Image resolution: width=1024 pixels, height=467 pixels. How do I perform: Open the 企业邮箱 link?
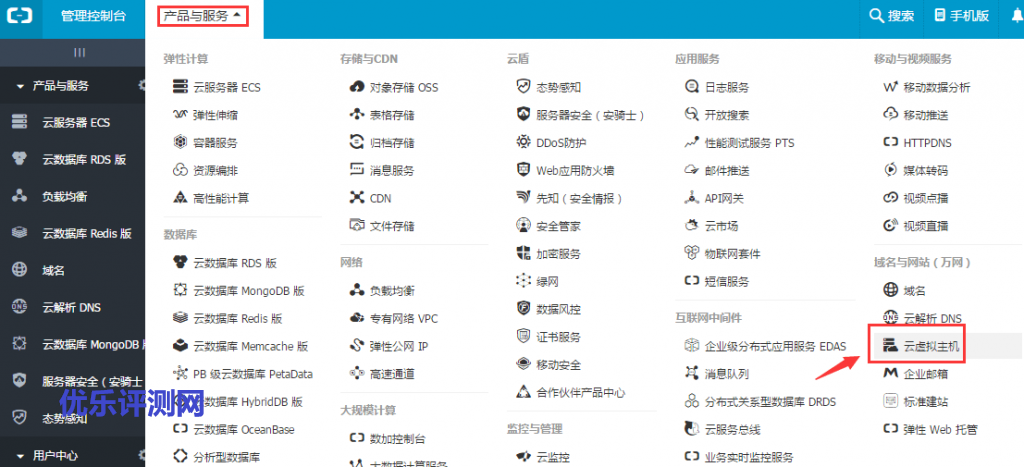[925, 373]
